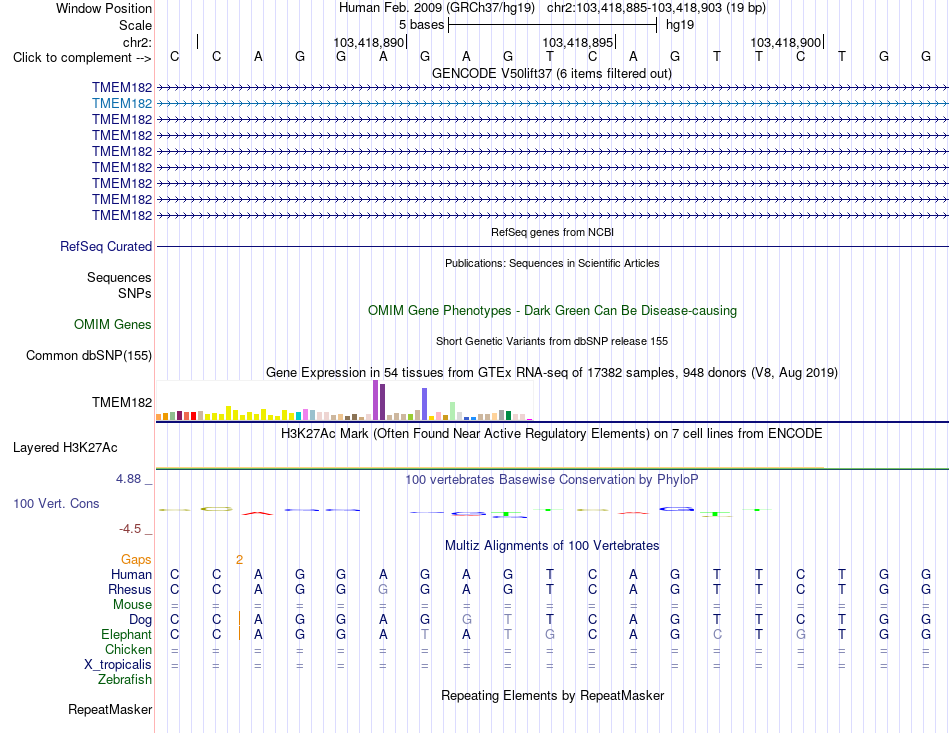Click the faded mismatch G in Rhesus row
This screenshot has width=950, height=733.
[383, 589]
